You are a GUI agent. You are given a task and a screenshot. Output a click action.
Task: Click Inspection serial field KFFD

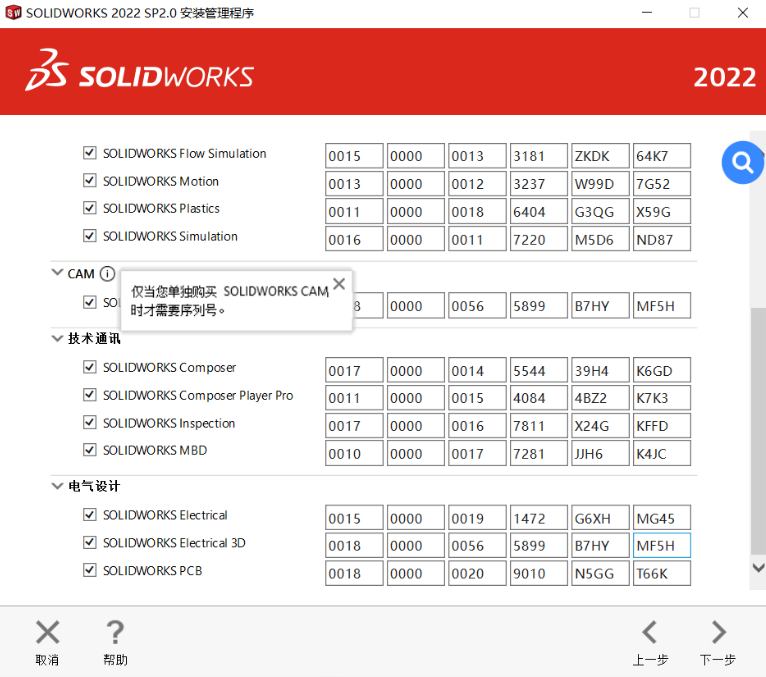tap(662, 426)
